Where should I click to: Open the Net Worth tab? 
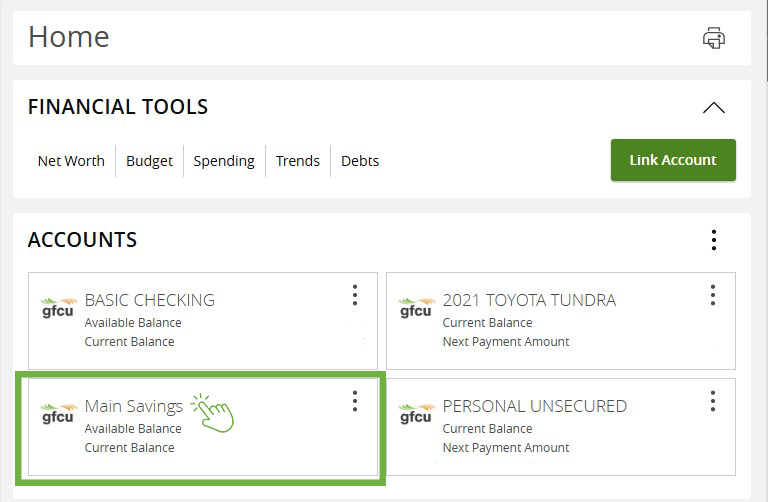71,161
